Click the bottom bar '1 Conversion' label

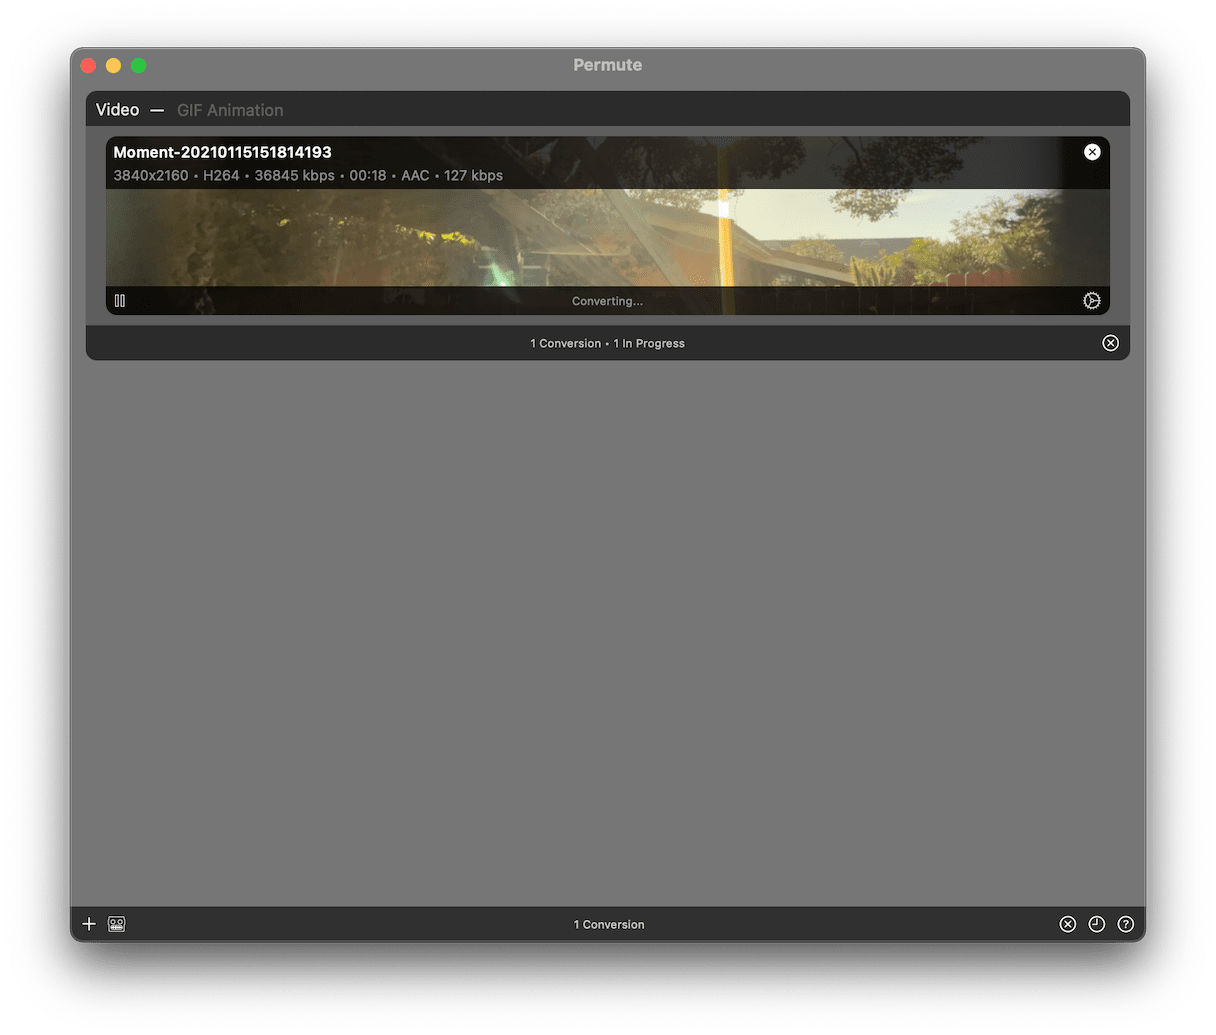pyautogui.click(x=609, y=924)
